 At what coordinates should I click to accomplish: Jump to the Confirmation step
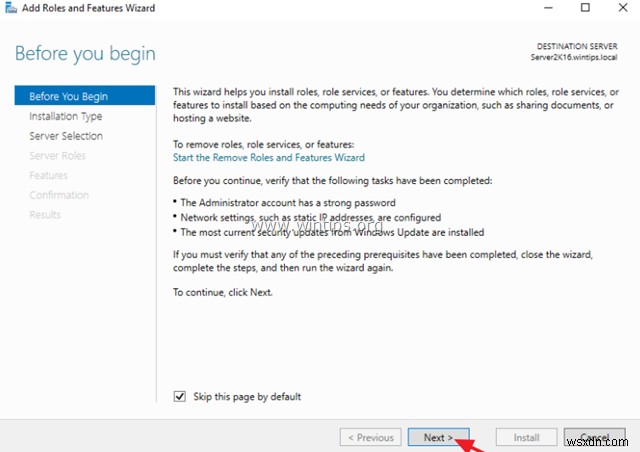[x=59, y=195]
